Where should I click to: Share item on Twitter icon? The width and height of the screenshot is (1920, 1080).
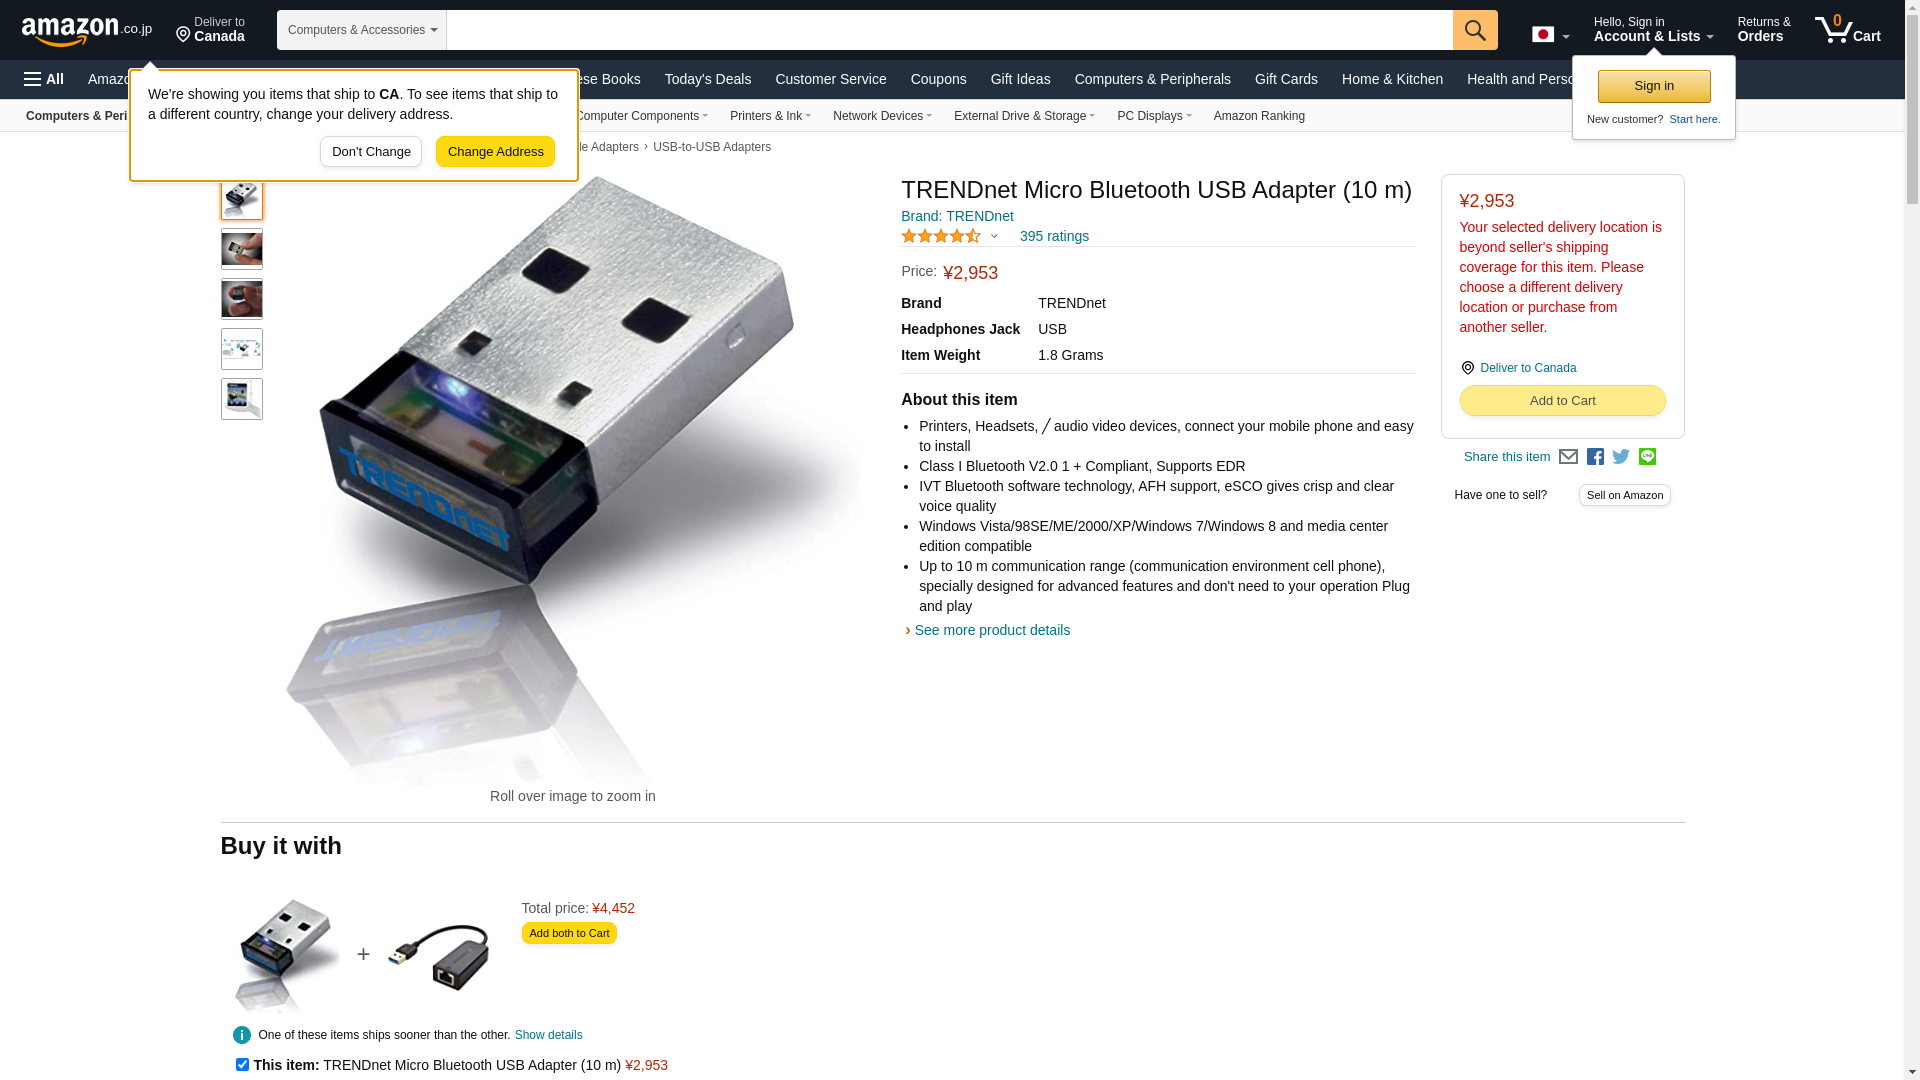(1621, 457)
